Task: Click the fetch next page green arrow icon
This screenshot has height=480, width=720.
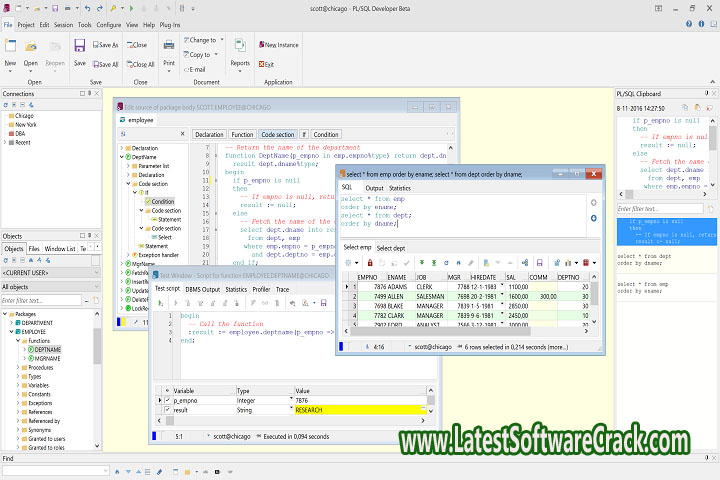Action: [x=422, y=263]
